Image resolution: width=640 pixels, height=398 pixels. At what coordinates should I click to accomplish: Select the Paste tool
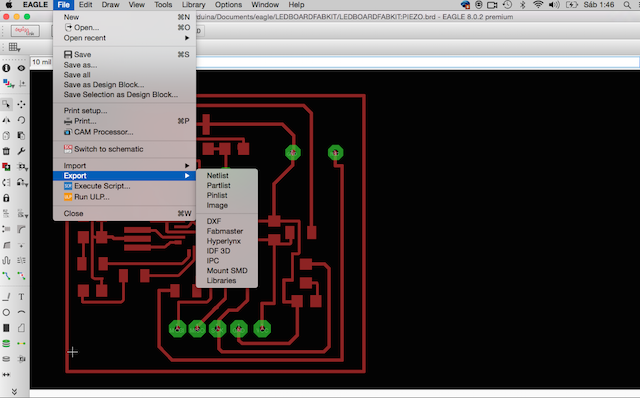21,136
